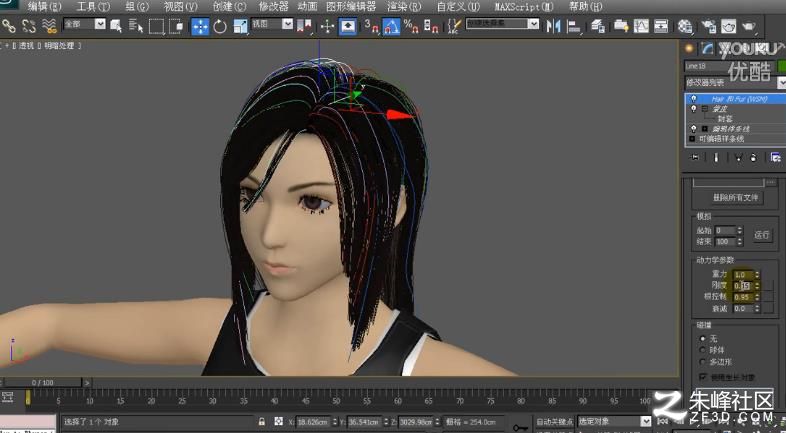This screenshot has width=786, height=433.
Task: Expand the 蒙皮 modifier sub-tree
Action: [x=705, y=109]
